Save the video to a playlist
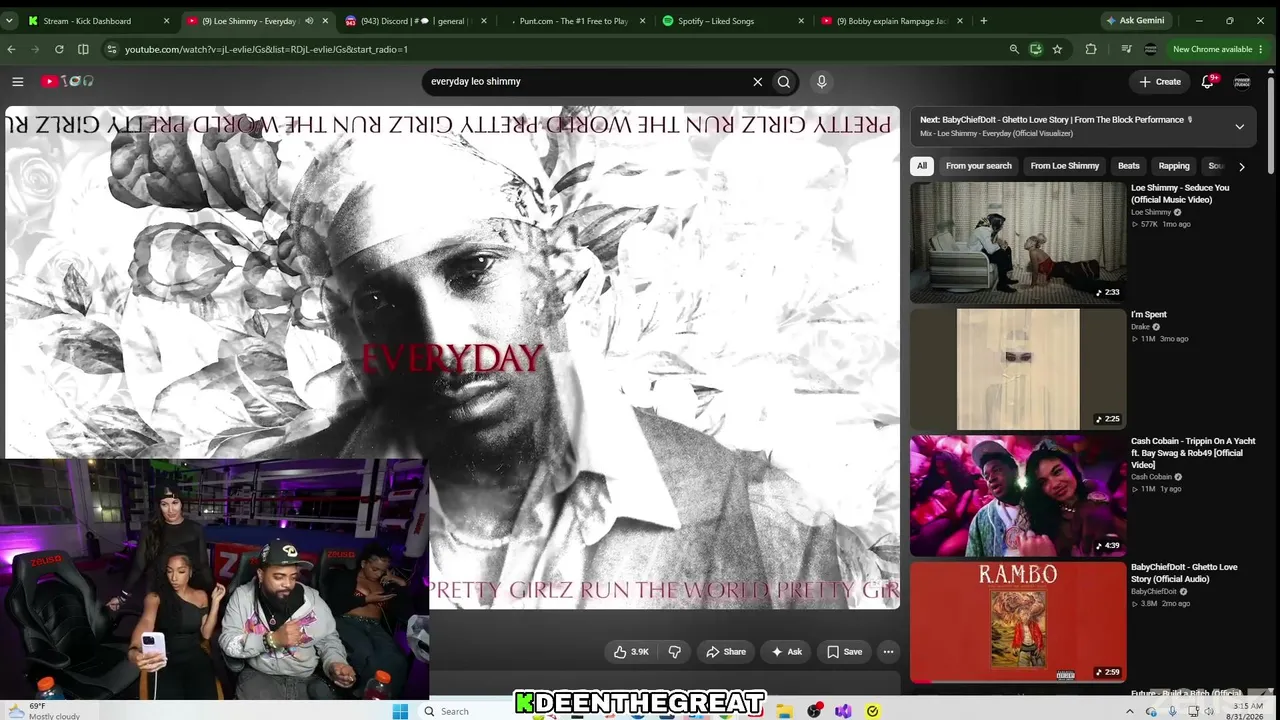Viewport: 1280px width, 720px height. (845, 652)
